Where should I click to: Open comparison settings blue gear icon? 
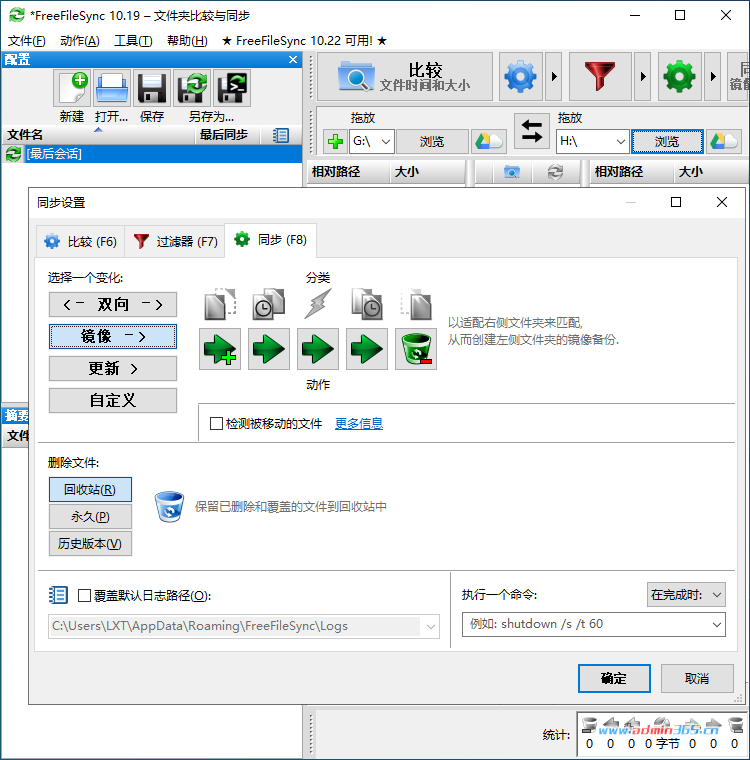click(520, 77)
